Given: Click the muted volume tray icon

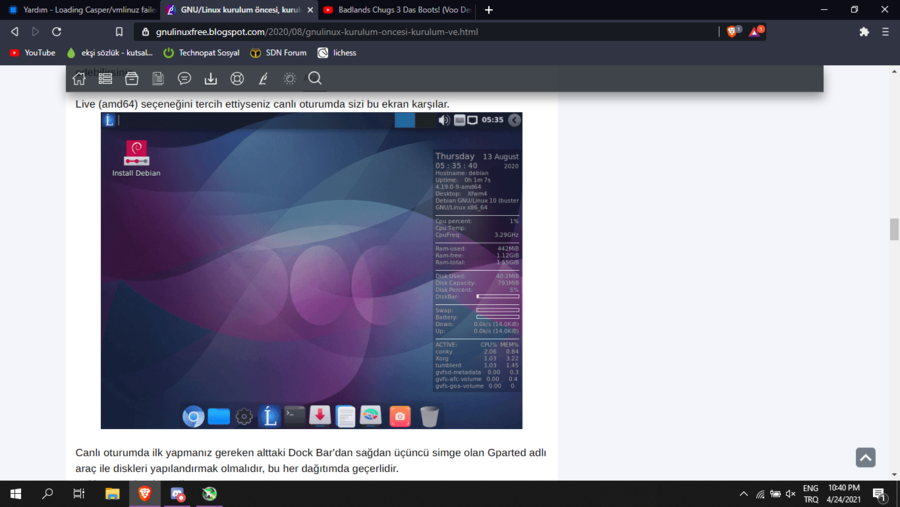Looking at the screenshot, I should 791,494.
